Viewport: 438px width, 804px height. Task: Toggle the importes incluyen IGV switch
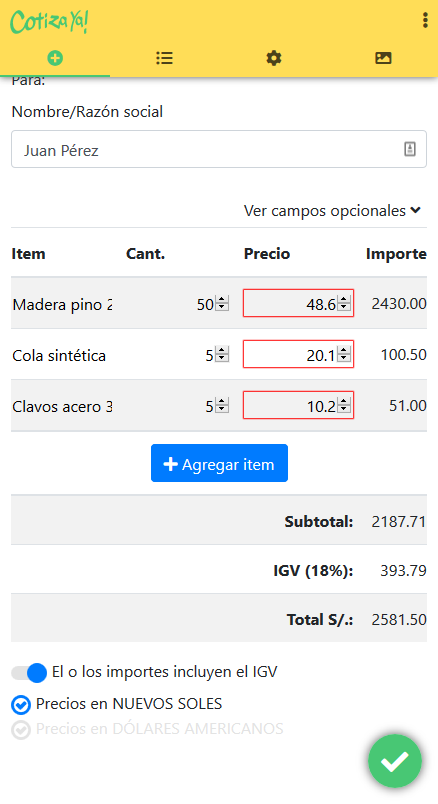click(29, 673)
